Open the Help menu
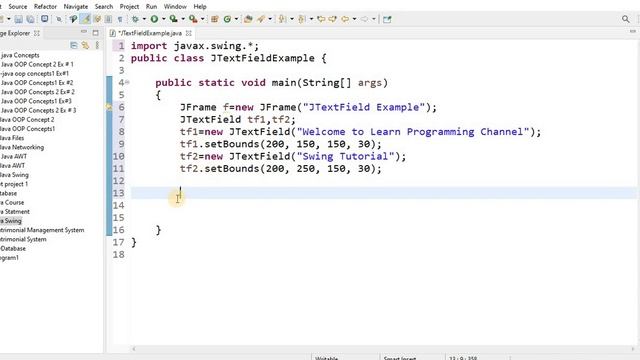640x360 pixels. click(200, 7)
